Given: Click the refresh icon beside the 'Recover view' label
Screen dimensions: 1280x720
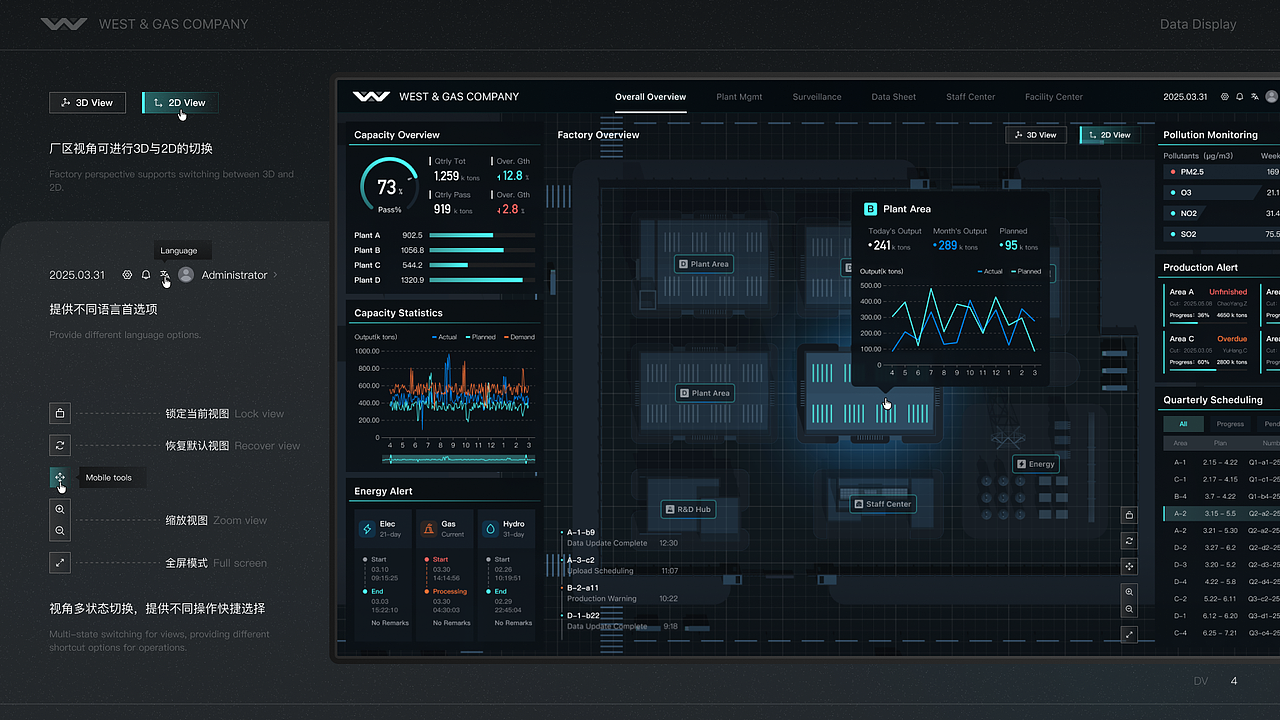Looking at the screenshot, I should tap(60, 445).
